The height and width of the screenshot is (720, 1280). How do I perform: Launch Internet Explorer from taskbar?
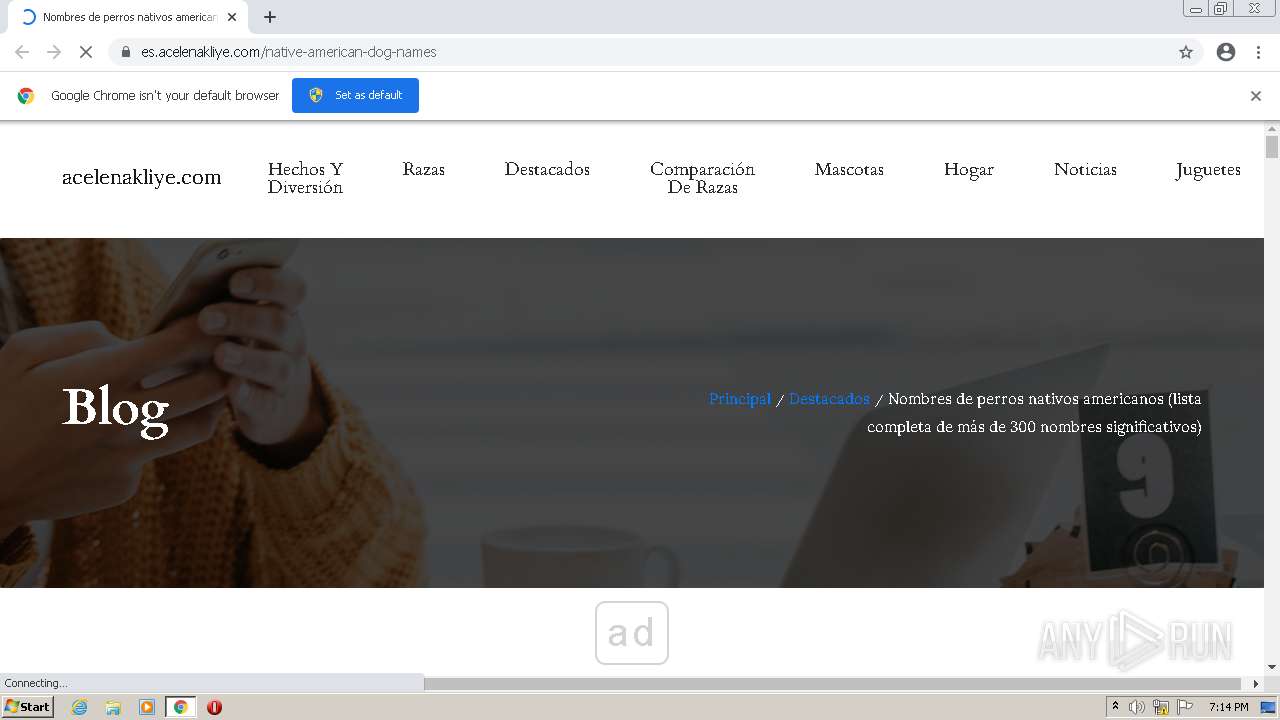click(x=79, y=707)
